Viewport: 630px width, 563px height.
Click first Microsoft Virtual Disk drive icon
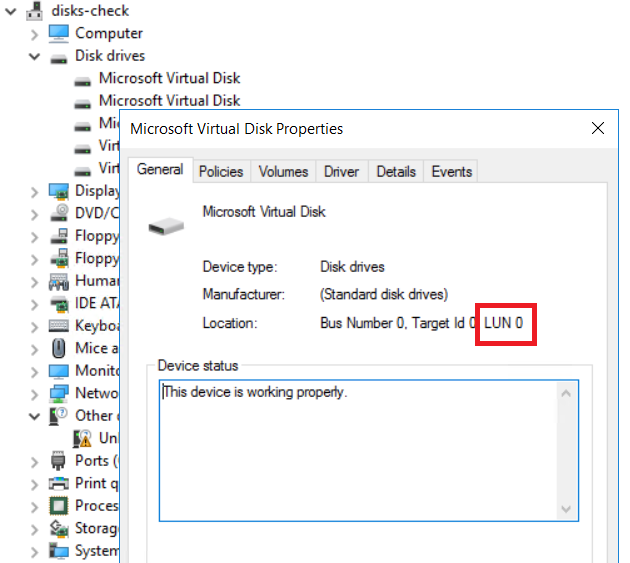pyautogui.click(x=82, y=82)
